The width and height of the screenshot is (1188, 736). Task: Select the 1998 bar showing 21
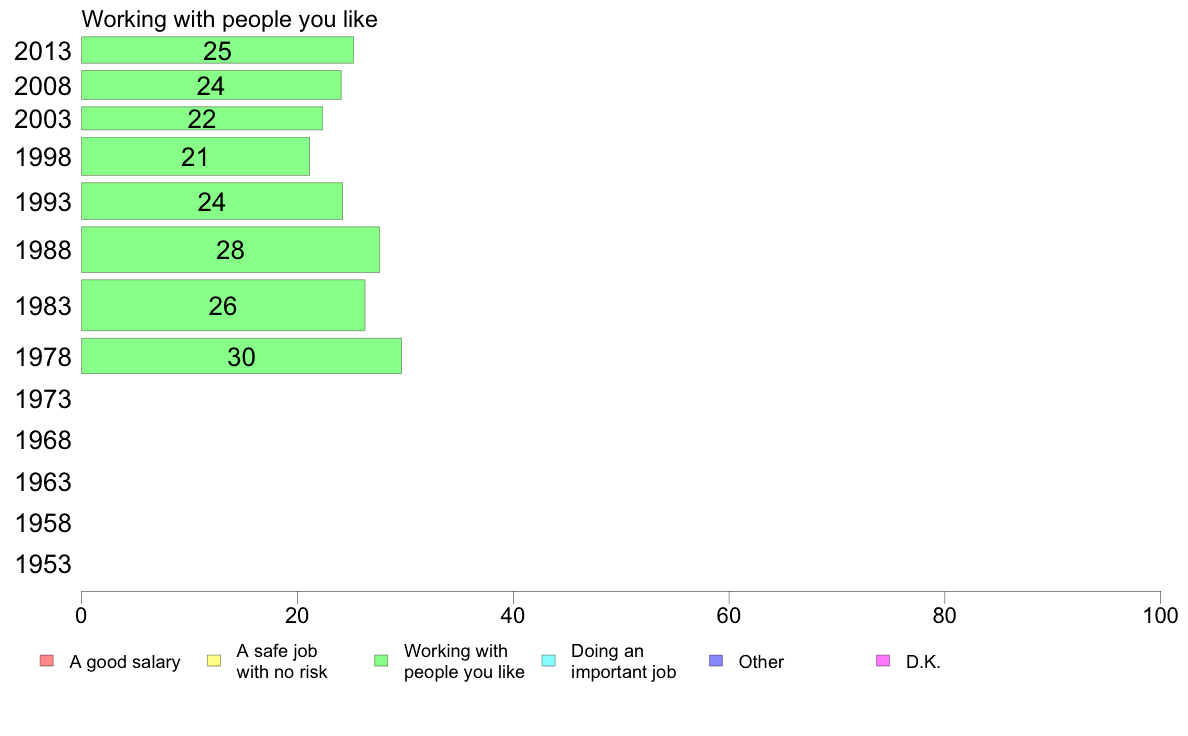click(x=195, y=156)
